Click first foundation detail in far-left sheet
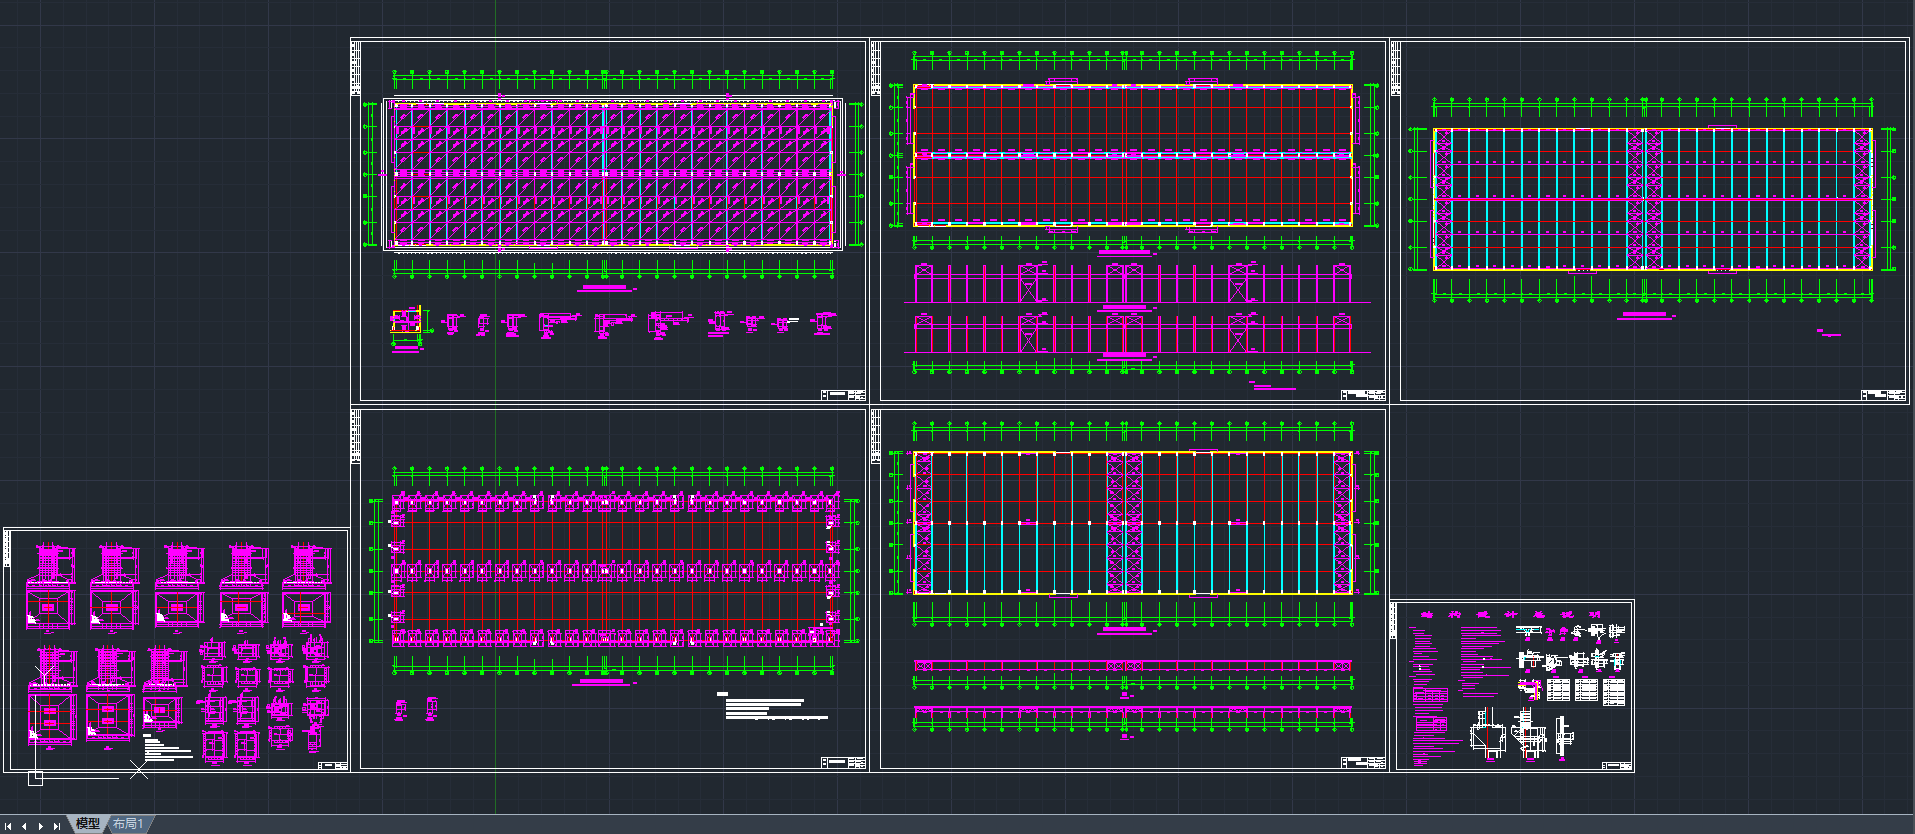1915x834 pixels. click(49, 585)
